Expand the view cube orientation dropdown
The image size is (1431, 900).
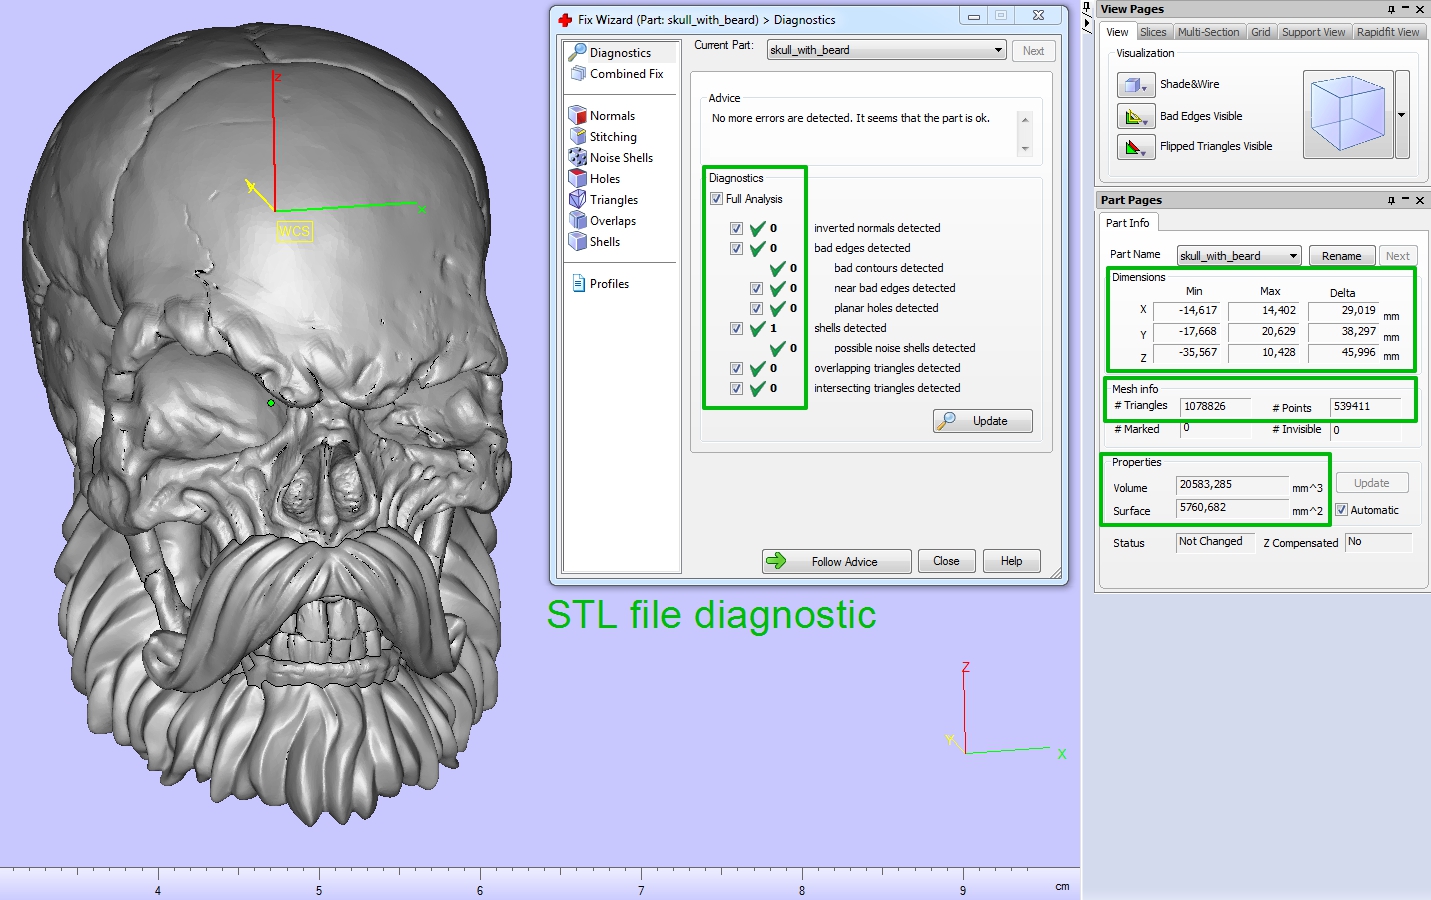point(1402,115)
